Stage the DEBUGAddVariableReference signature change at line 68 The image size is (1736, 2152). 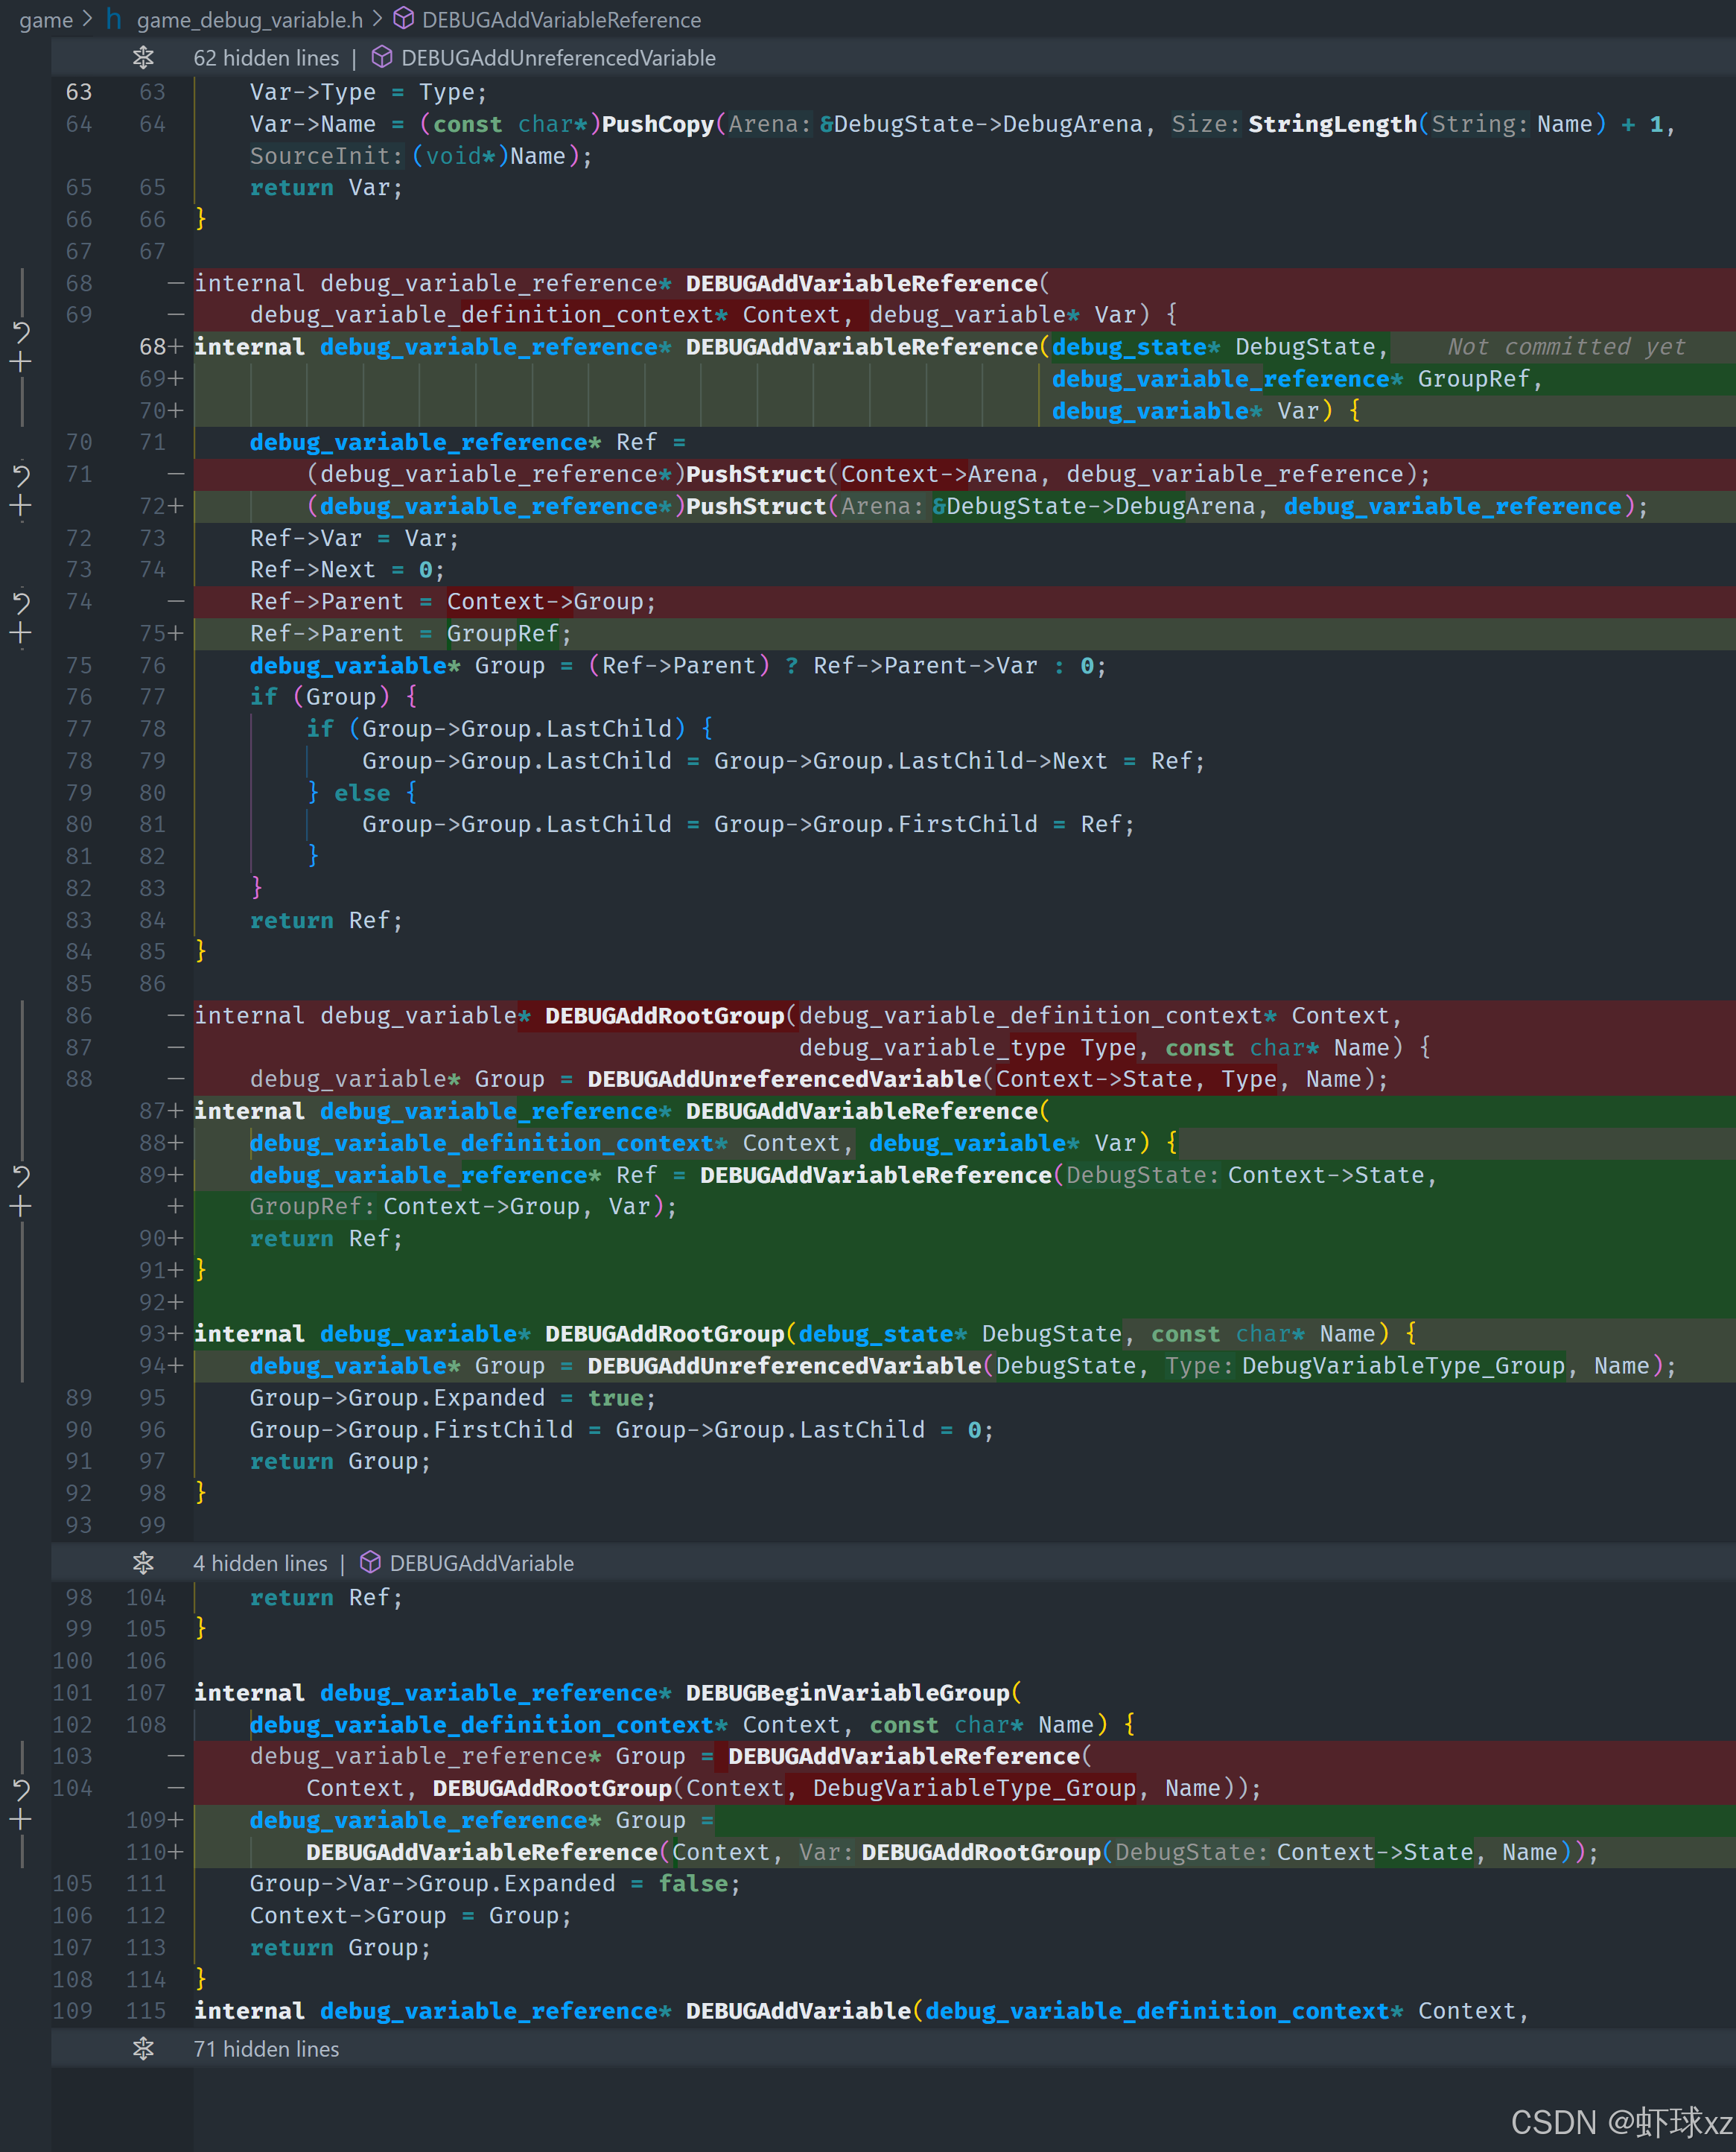(21, 362)
